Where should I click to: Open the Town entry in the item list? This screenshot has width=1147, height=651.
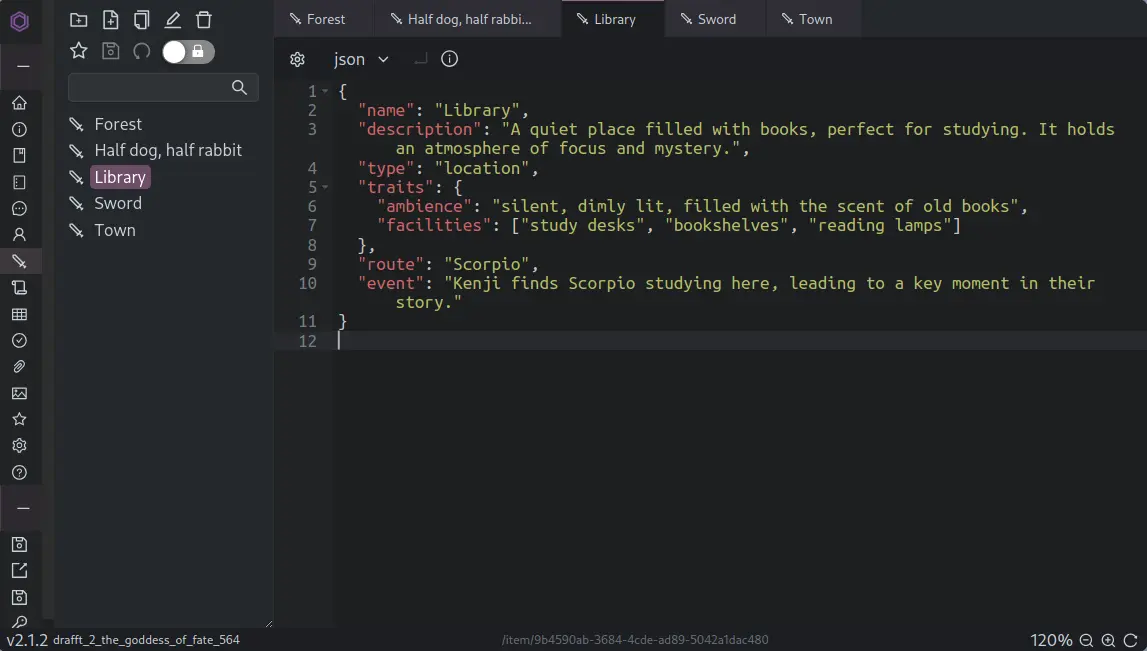pyautogui.click(x=114, y=229)
